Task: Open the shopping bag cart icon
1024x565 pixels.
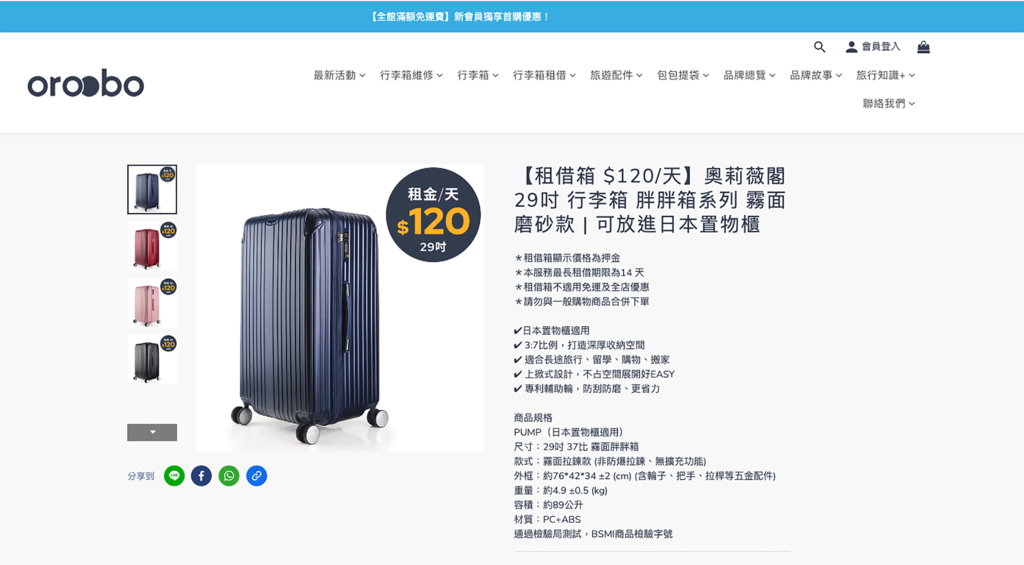Action: [923, 47]
